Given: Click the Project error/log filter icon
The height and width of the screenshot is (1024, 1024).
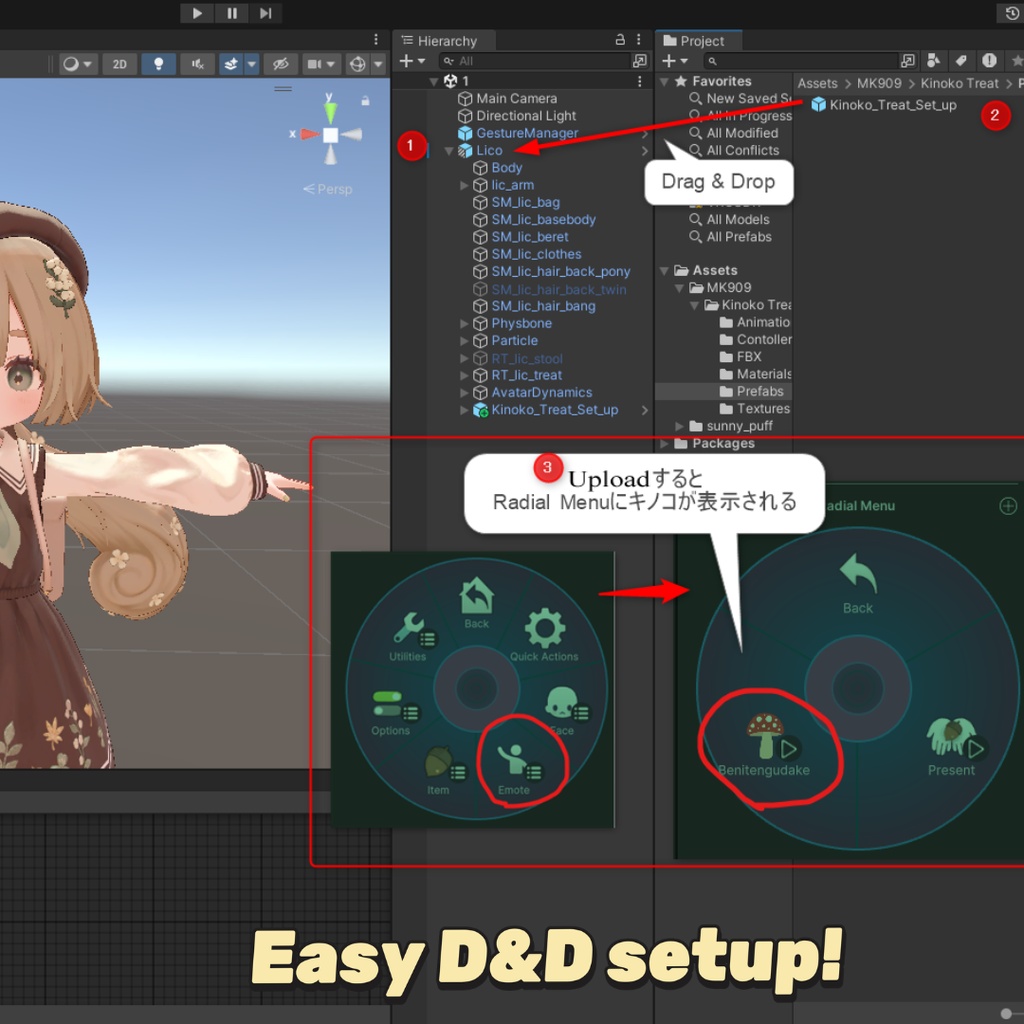Looking at the screenshot, I should click(x=989, y=61).
